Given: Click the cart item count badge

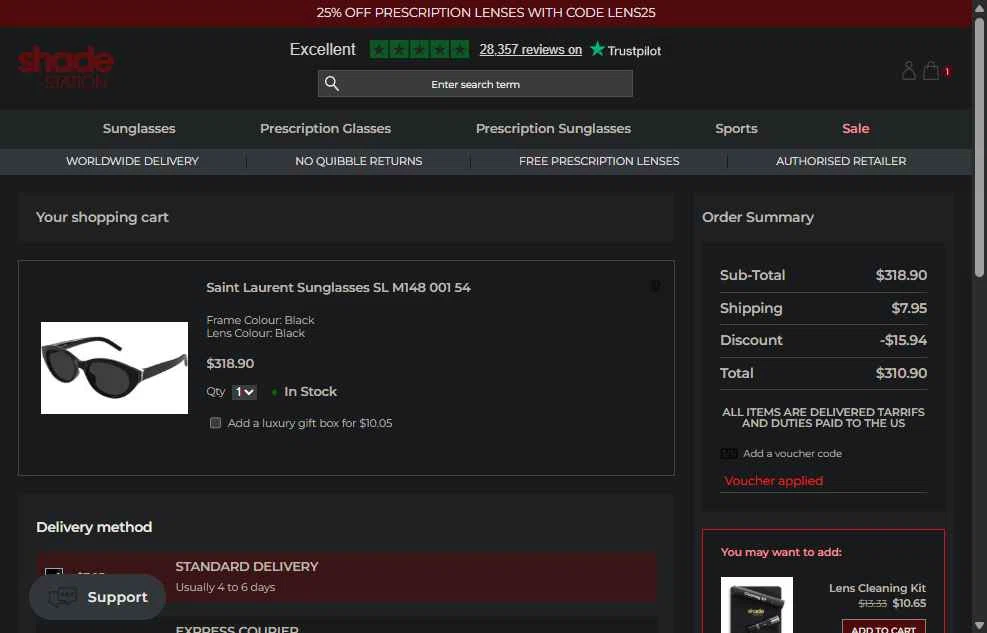Looking at the screenshot, I should [947, 71].
